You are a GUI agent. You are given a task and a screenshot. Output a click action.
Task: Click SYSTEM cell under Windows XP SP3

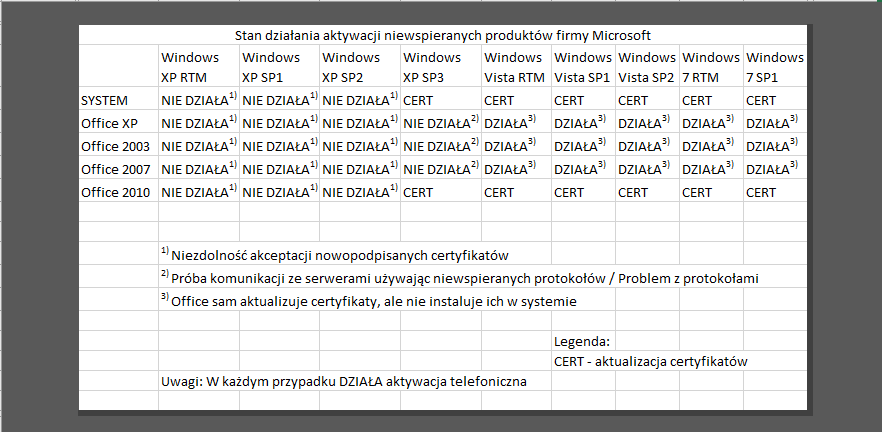click(441, 100)
